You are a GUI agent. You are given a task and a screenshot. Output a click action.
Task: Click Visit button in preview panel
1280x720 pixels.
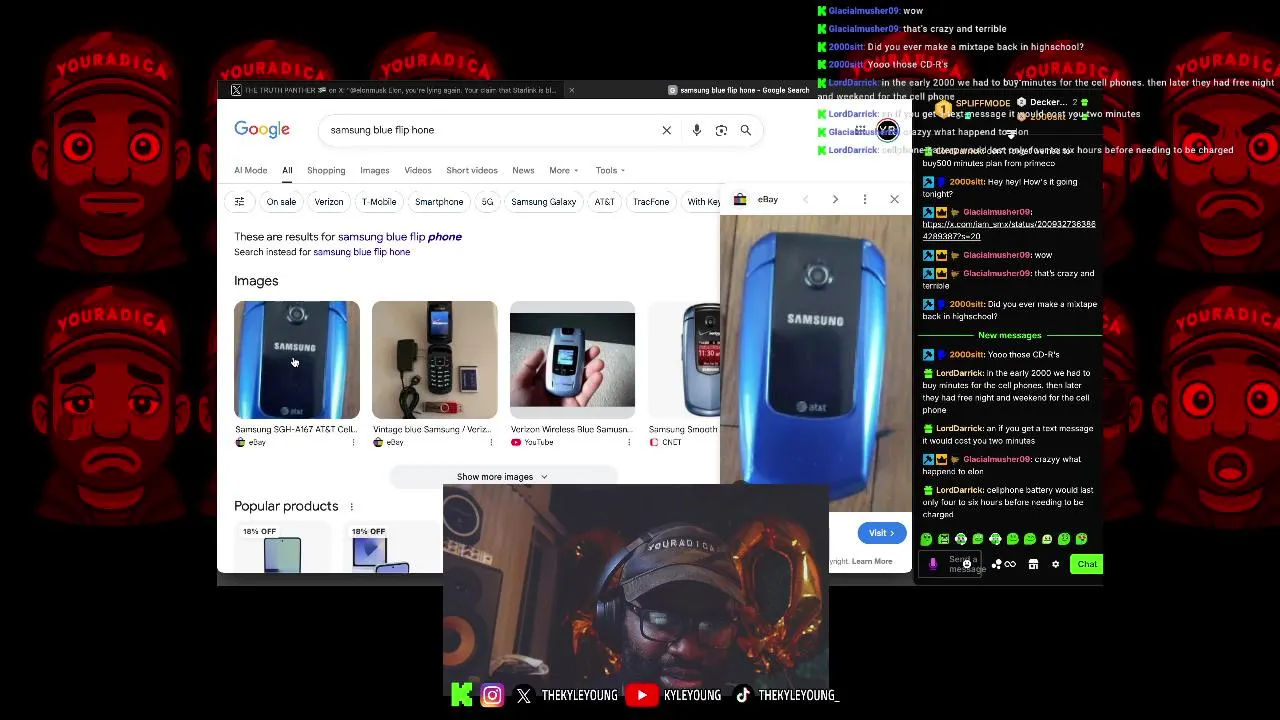pos(882,533)
